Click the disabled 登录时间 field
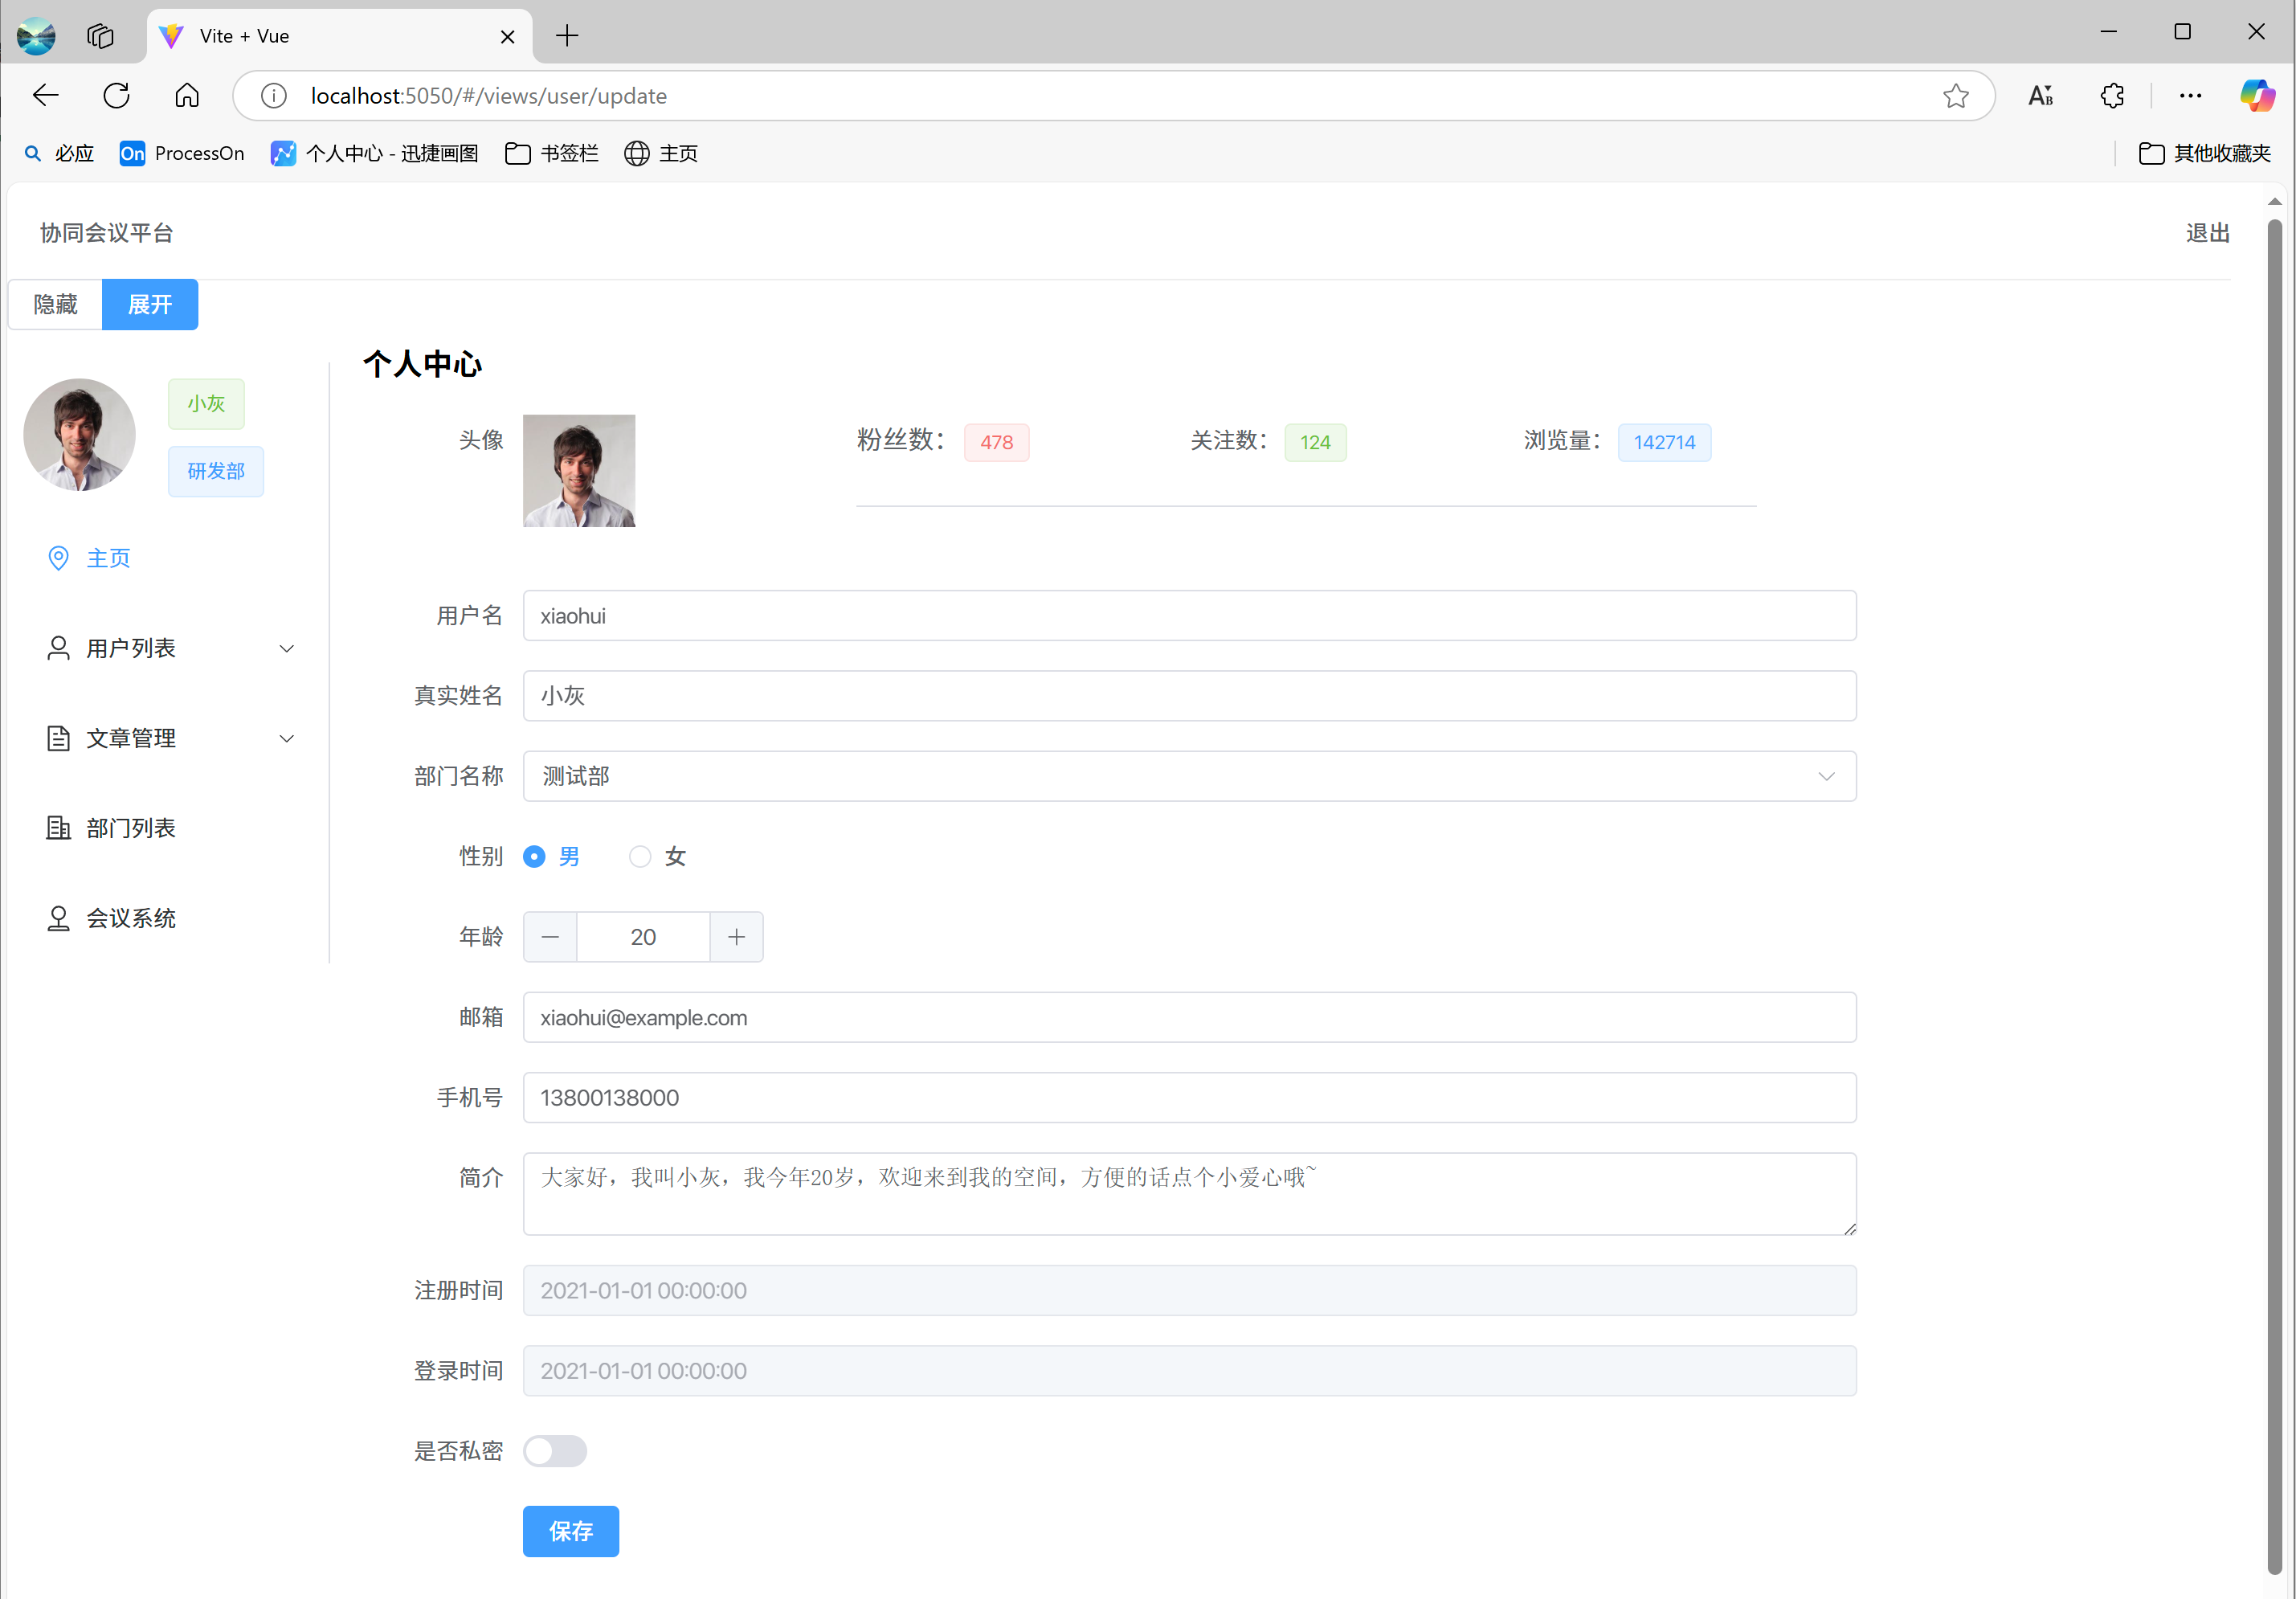 (1189, 1371)
